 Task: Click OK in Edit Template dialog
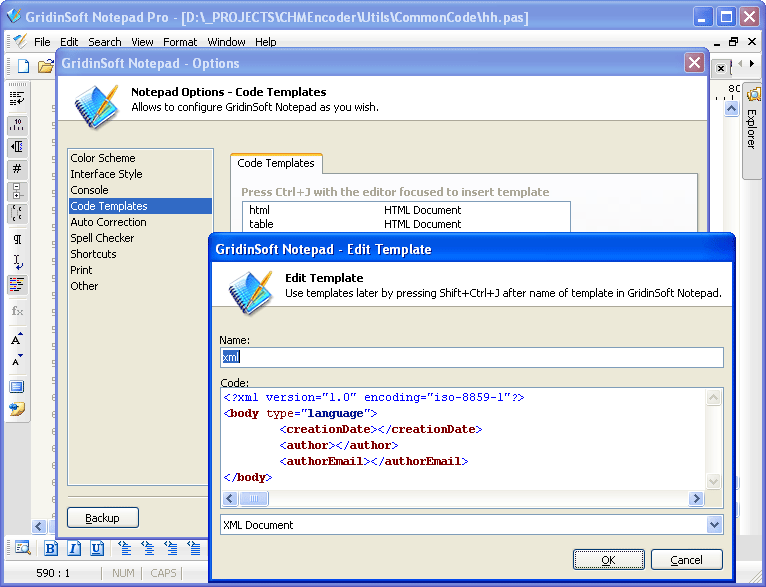(x=608, y=560)
